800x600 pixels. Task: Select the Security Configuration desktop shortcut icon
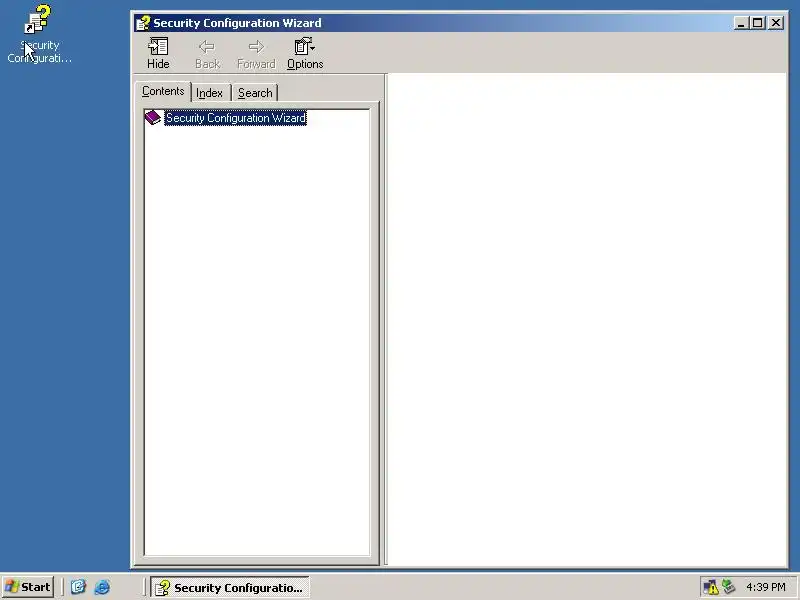pyautogui.click(x=38, y=34)
